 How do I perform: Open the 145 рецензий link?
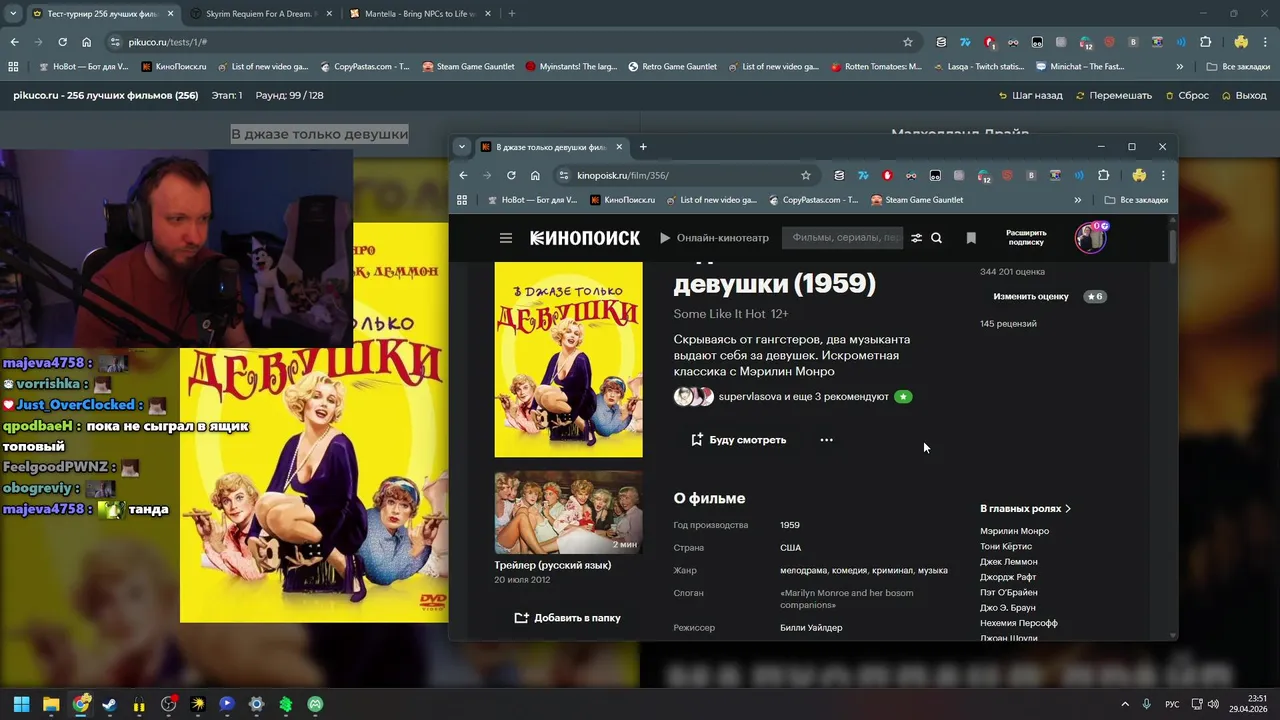click(1008, 324)
